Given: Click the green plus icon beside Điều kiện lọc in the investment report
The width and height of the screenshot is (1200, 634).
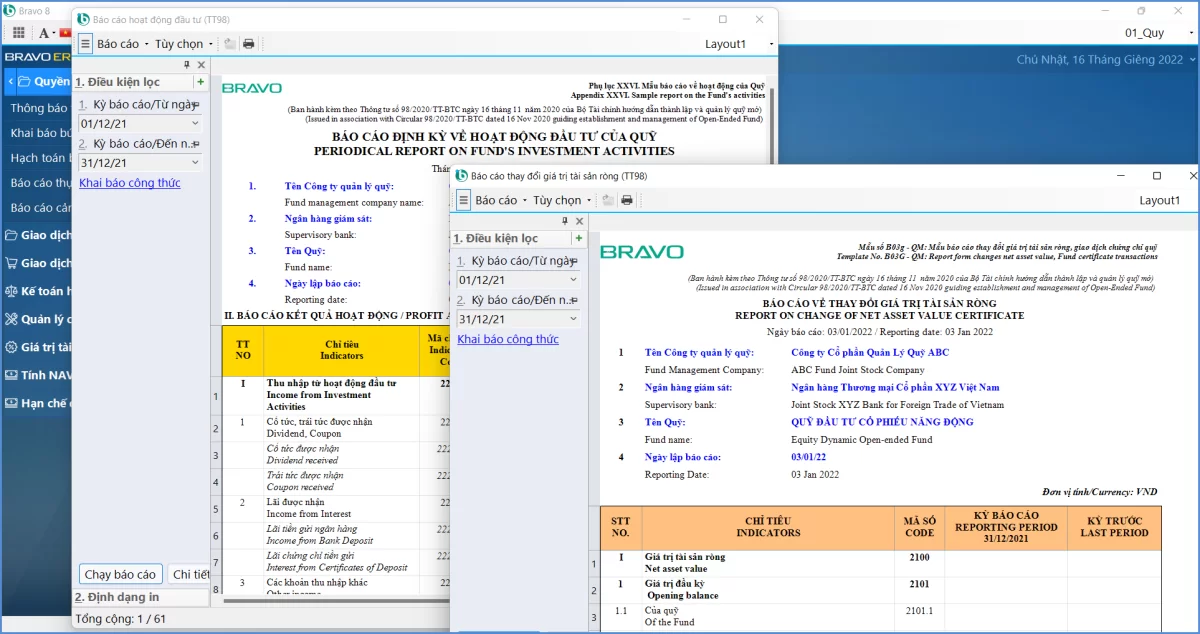Looking at the screenshot, I should pos(201,82).
